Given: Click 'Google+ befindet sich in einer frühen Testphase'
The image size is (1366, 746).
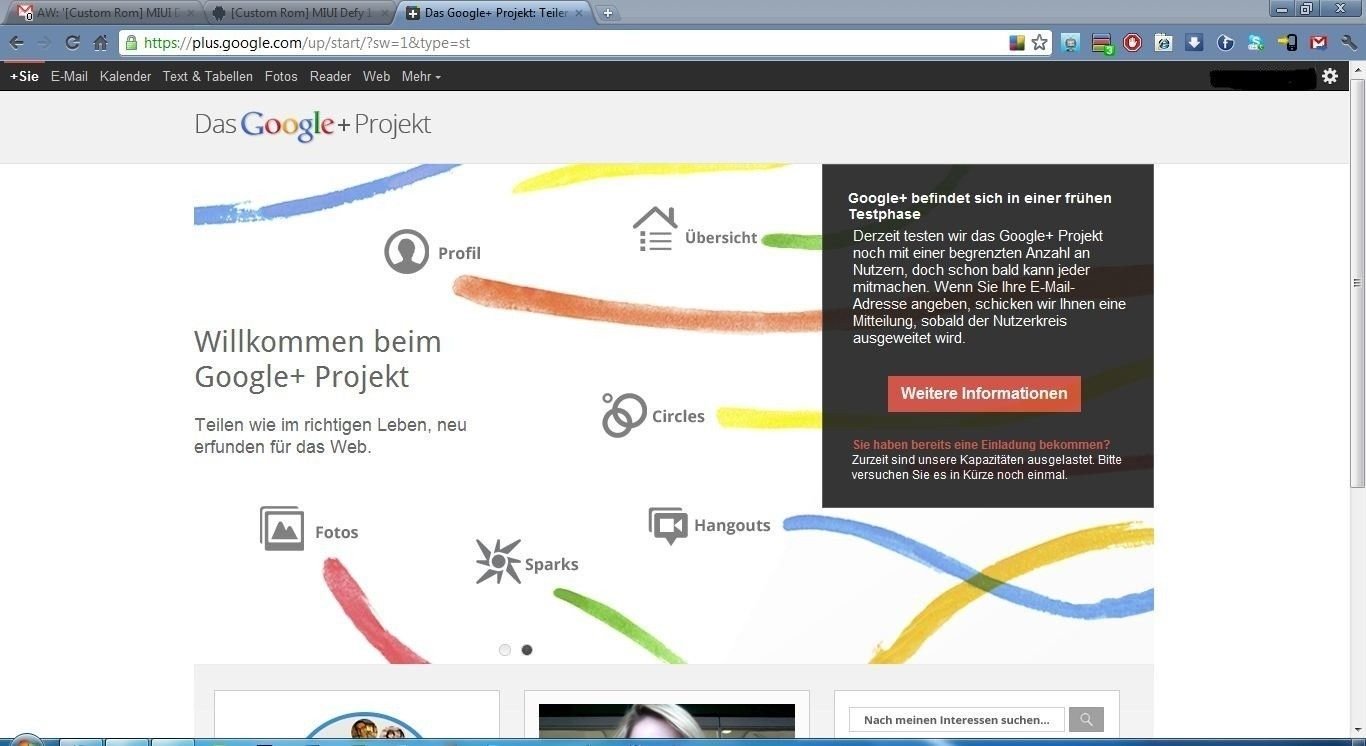Looking at the screenshot, I should tap(980, 206).
